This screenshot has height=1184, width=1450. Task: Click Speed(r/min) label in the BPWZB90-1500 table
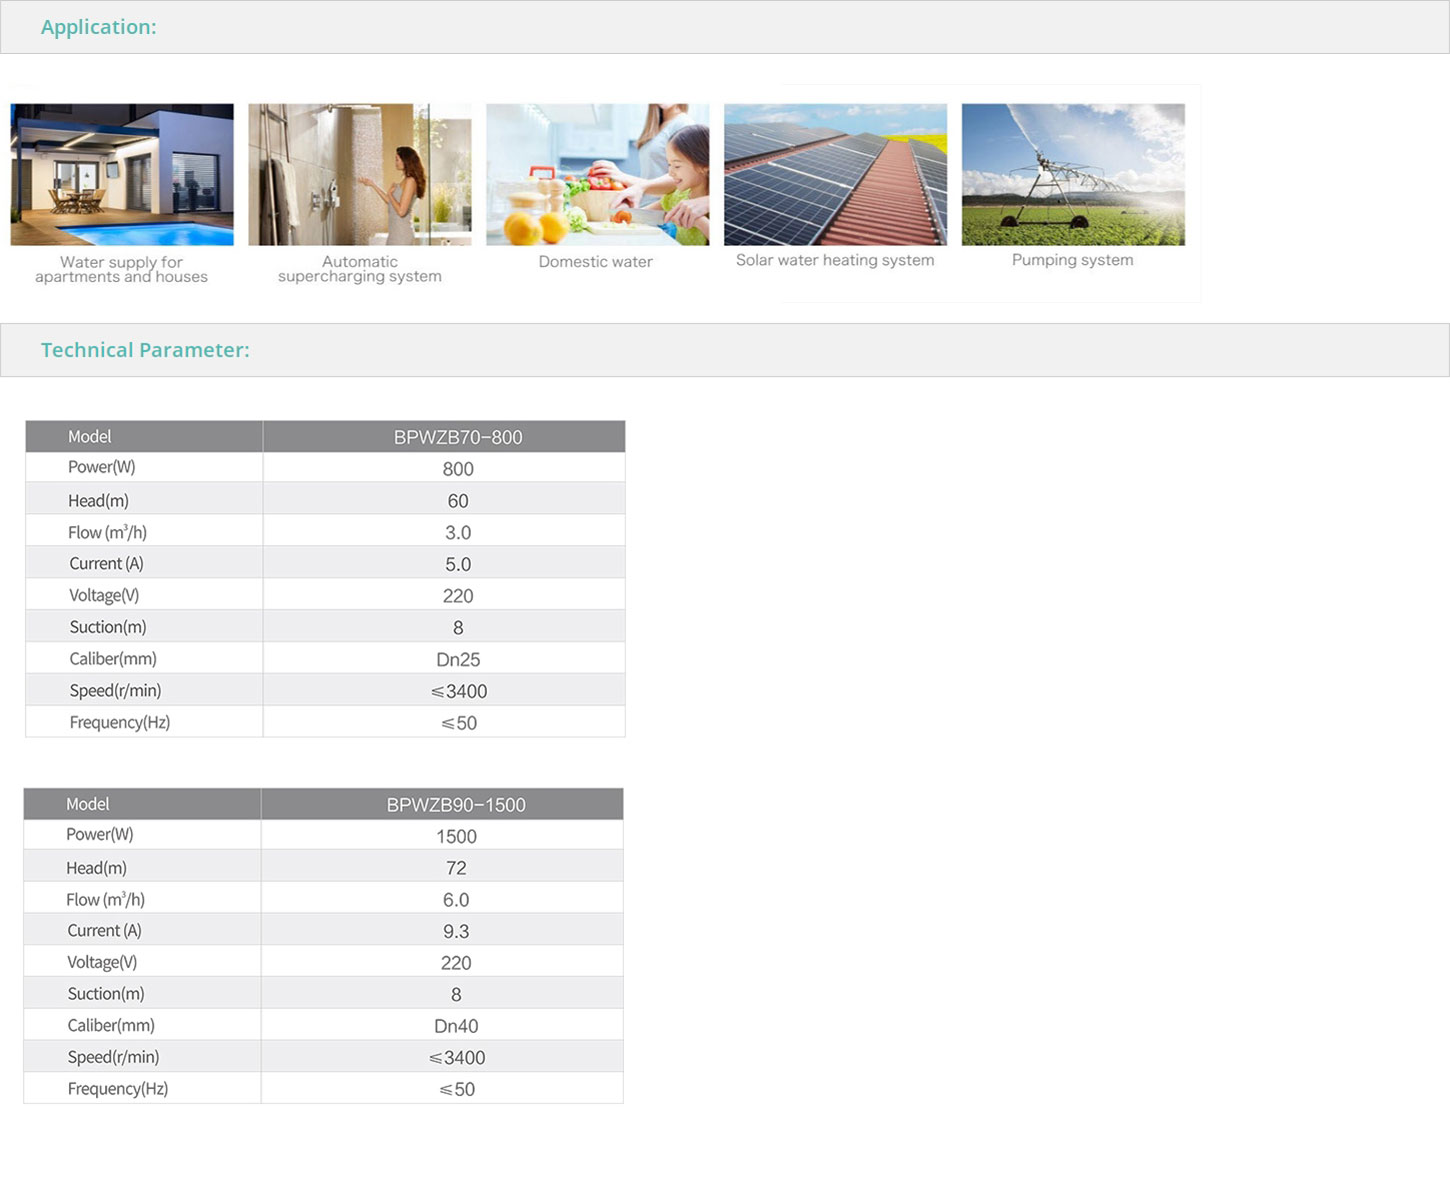point(113,1057)
